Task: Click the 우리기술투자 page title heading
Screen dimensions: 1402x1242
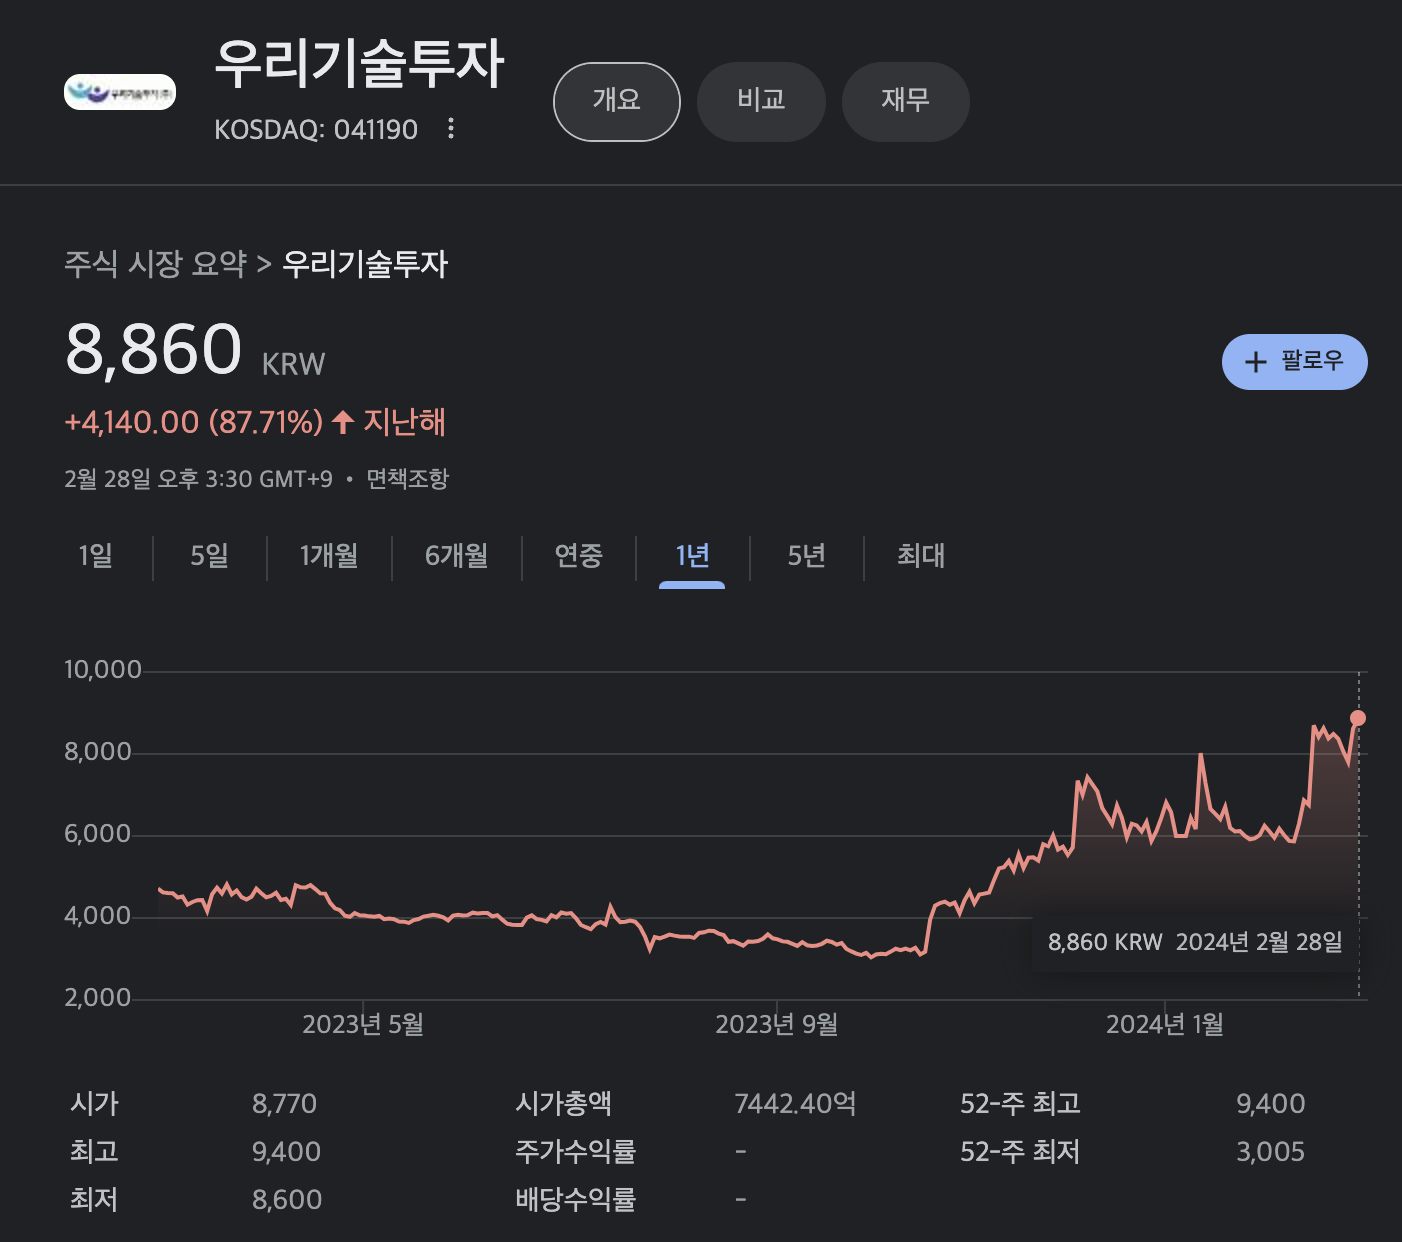Action: [x=359, y=64]
